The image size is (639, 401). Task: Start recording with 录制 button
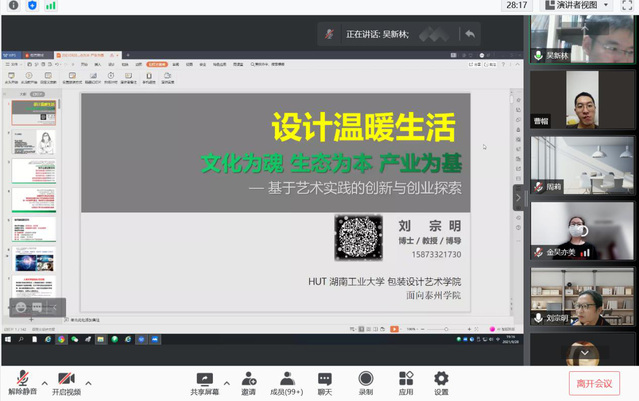point(365,382)
